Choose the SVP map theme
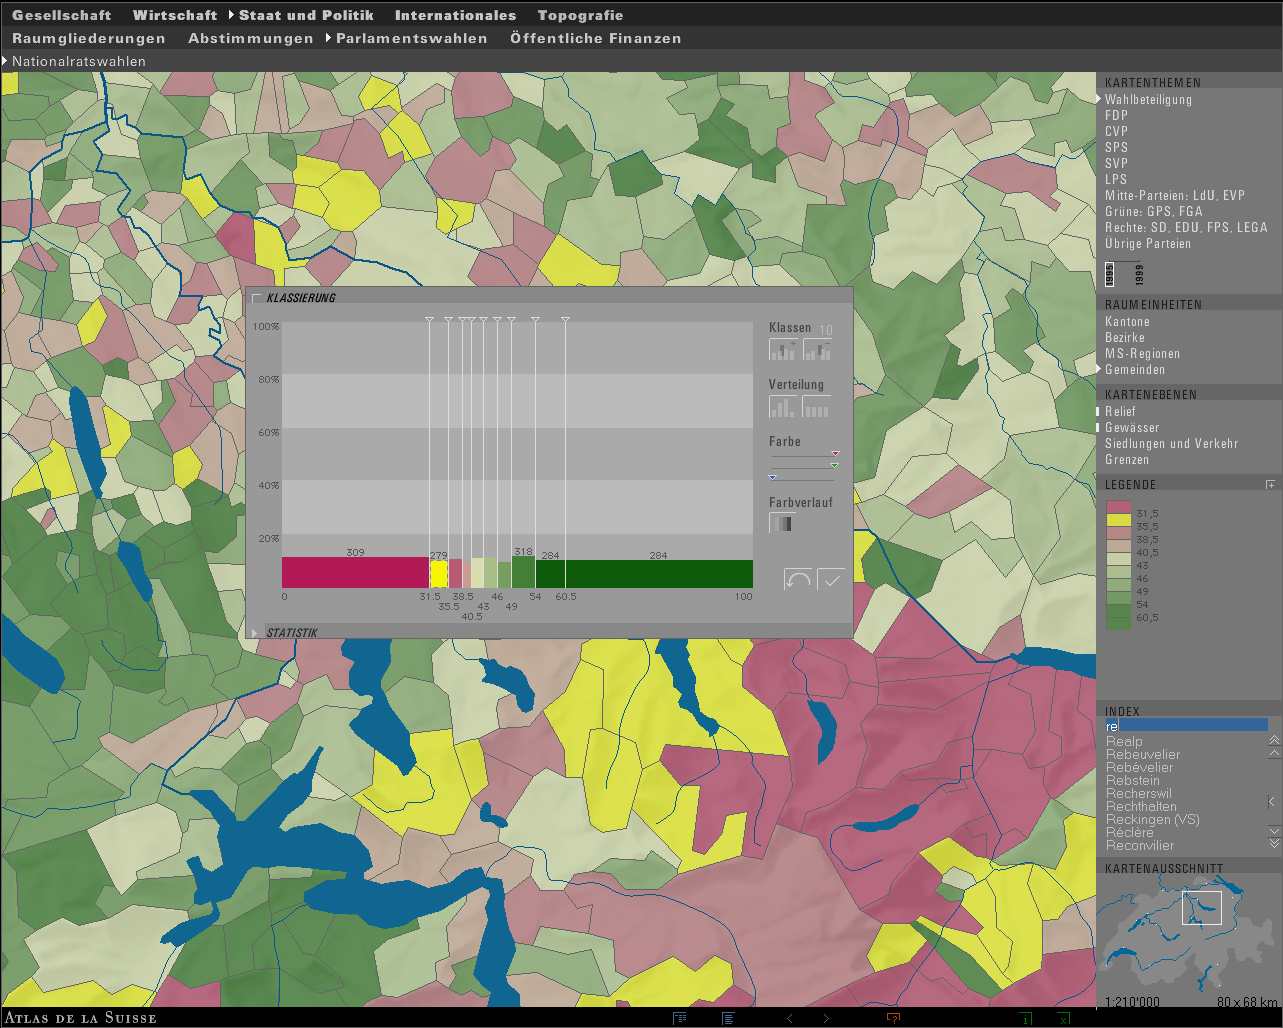This screenshot has height=1028, width=1283. [1116, 164]
